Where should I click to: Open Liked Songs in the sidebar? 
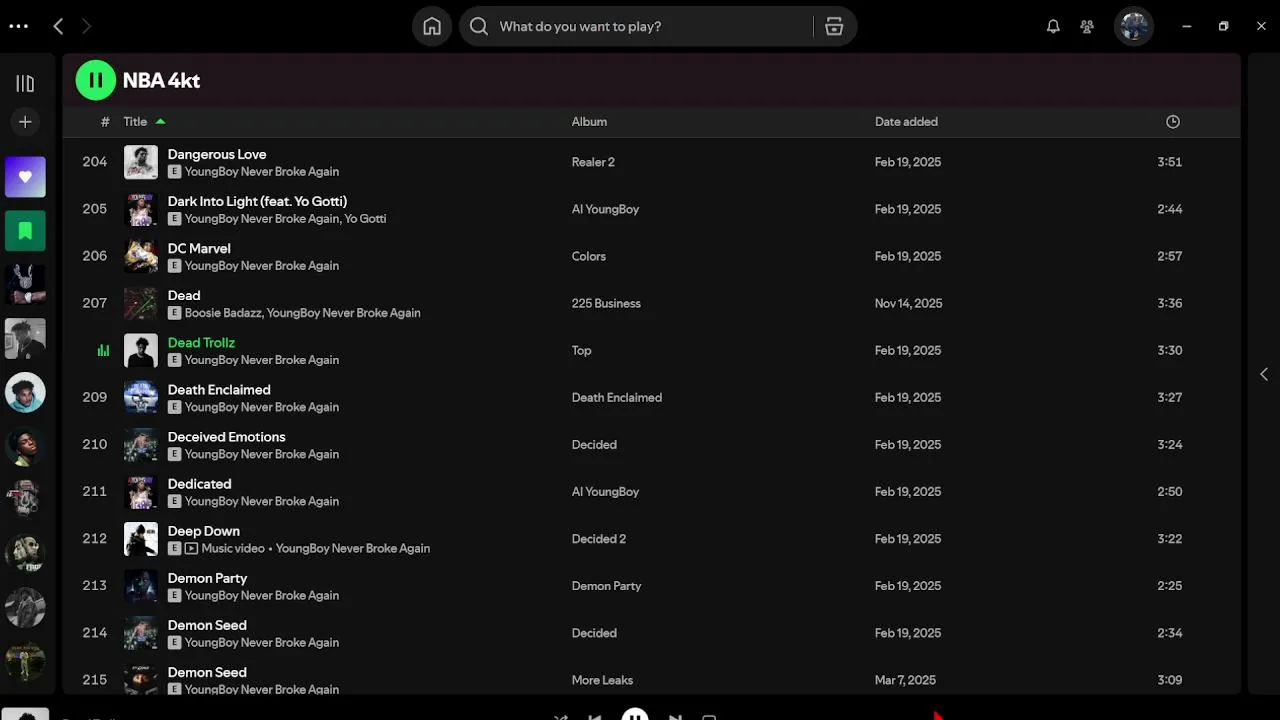pos(25,177)
